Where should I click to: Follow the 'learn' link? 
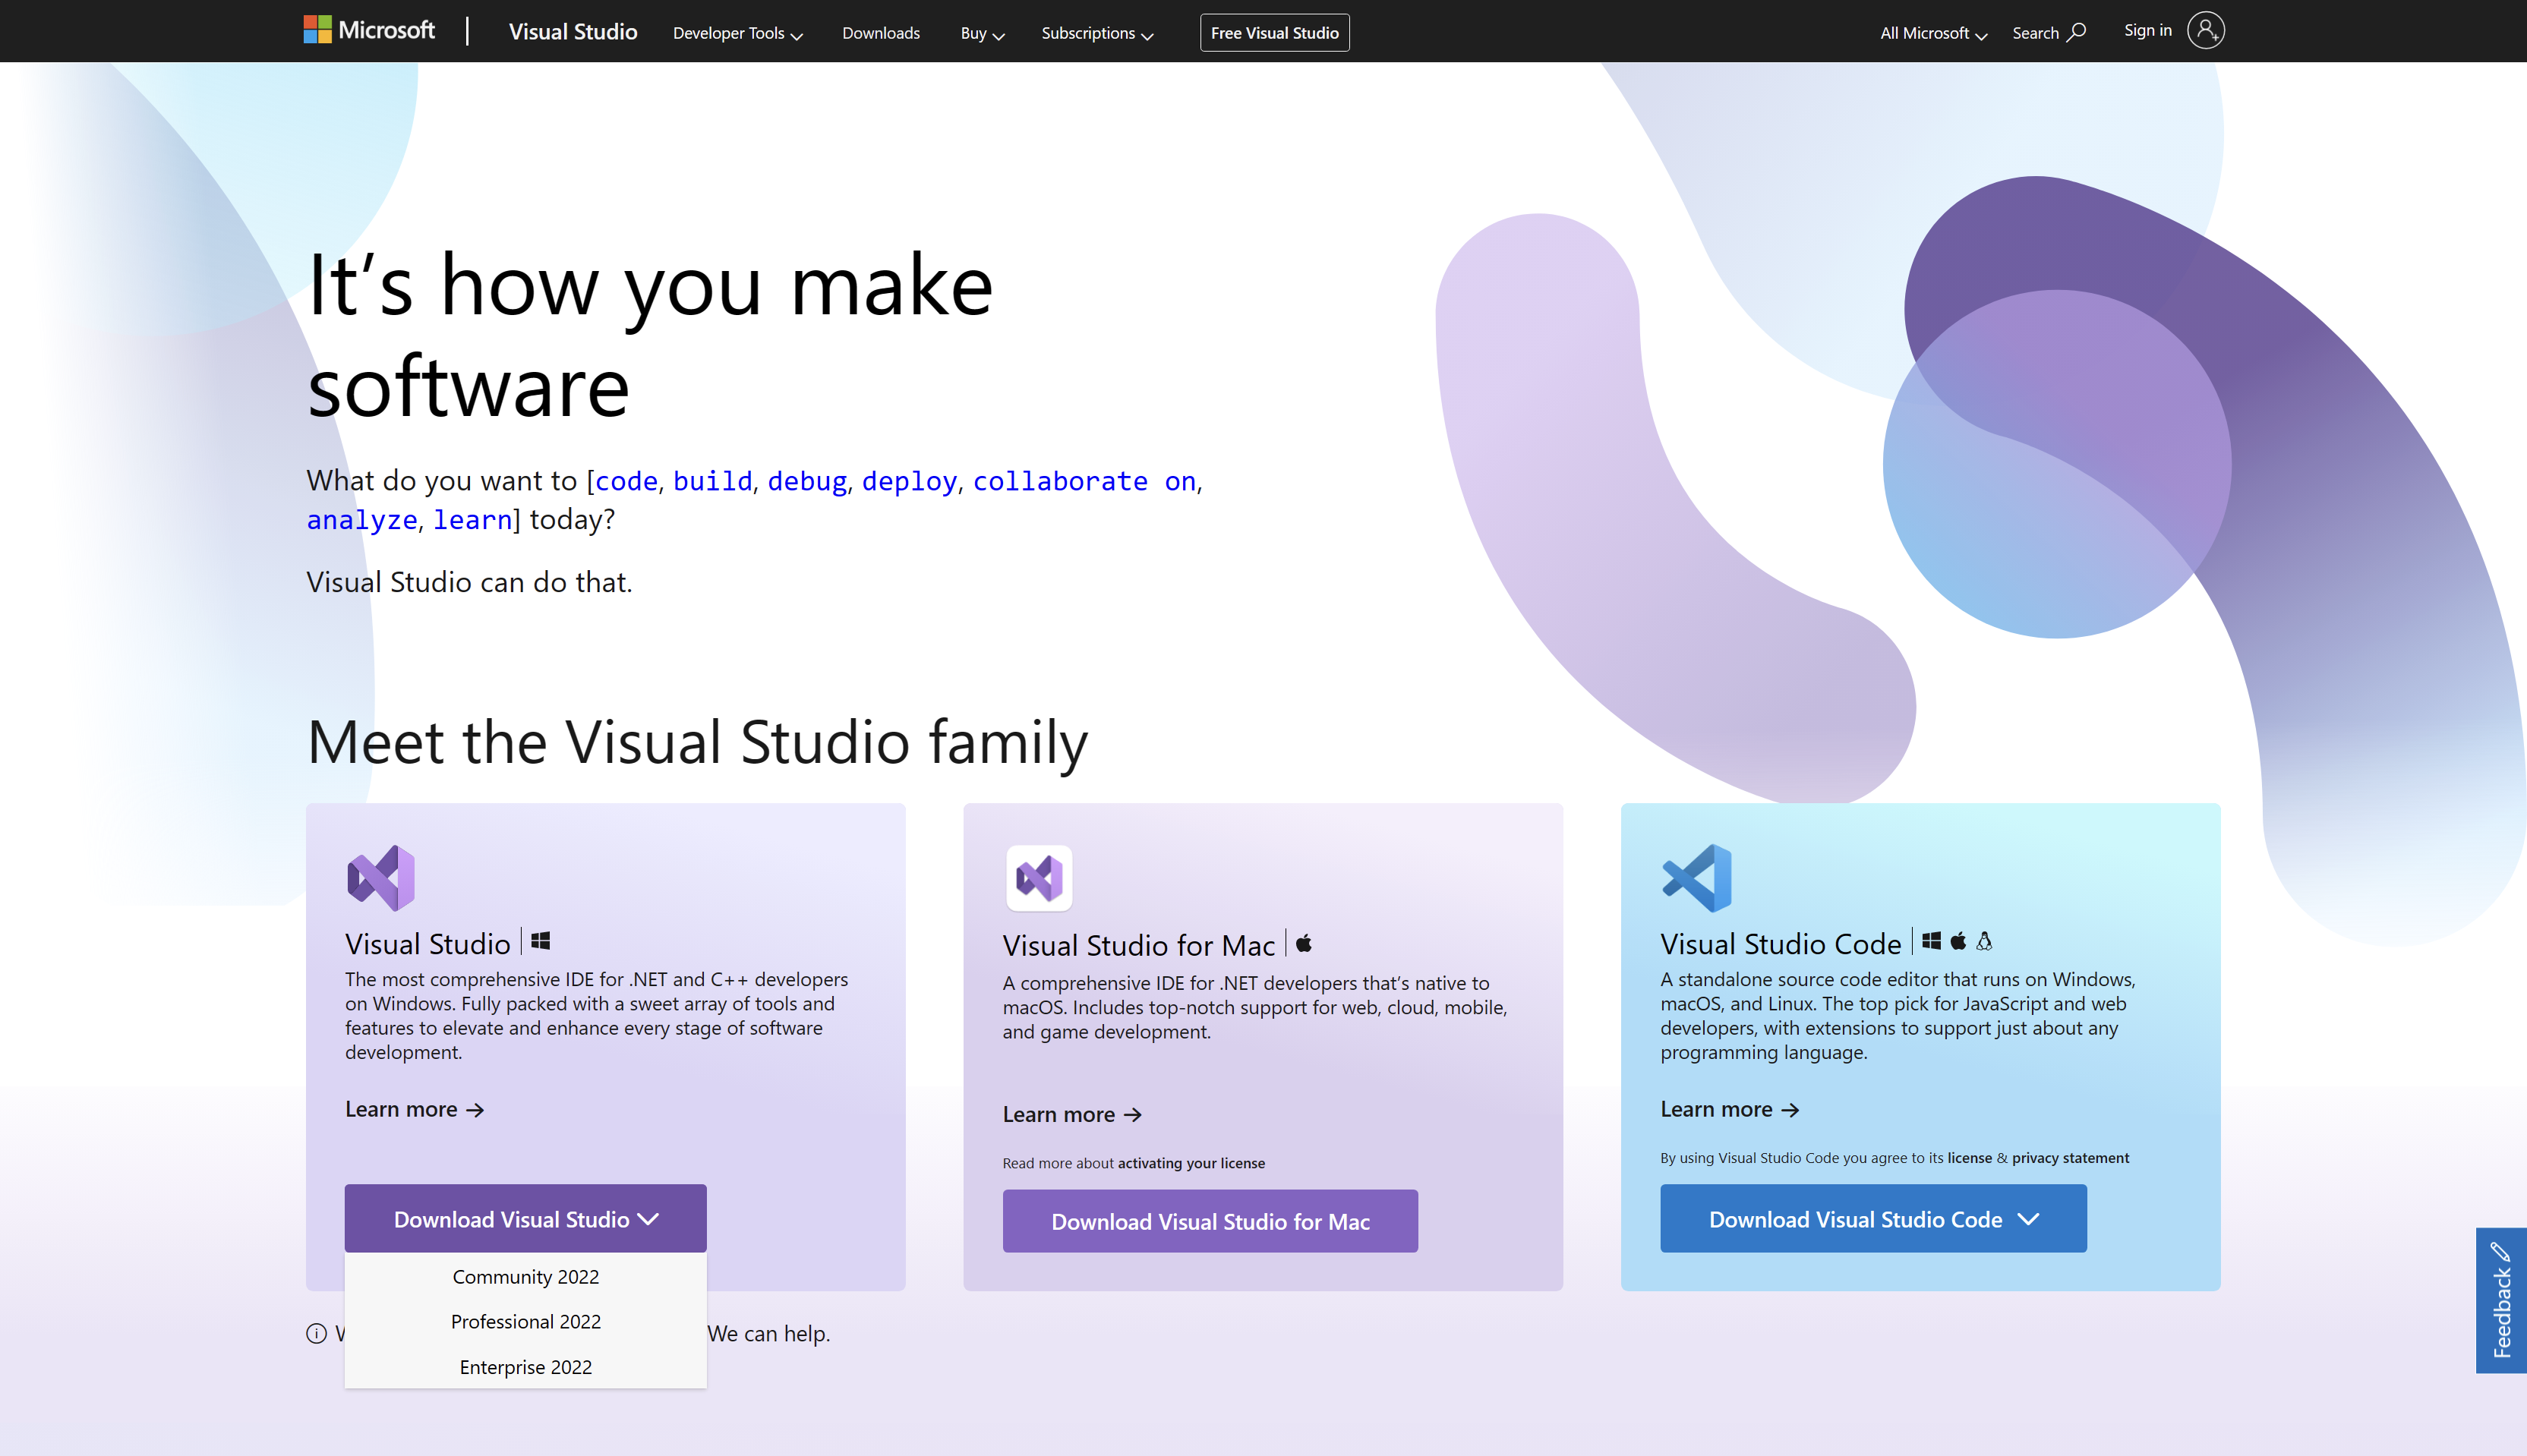coord(472,520)
